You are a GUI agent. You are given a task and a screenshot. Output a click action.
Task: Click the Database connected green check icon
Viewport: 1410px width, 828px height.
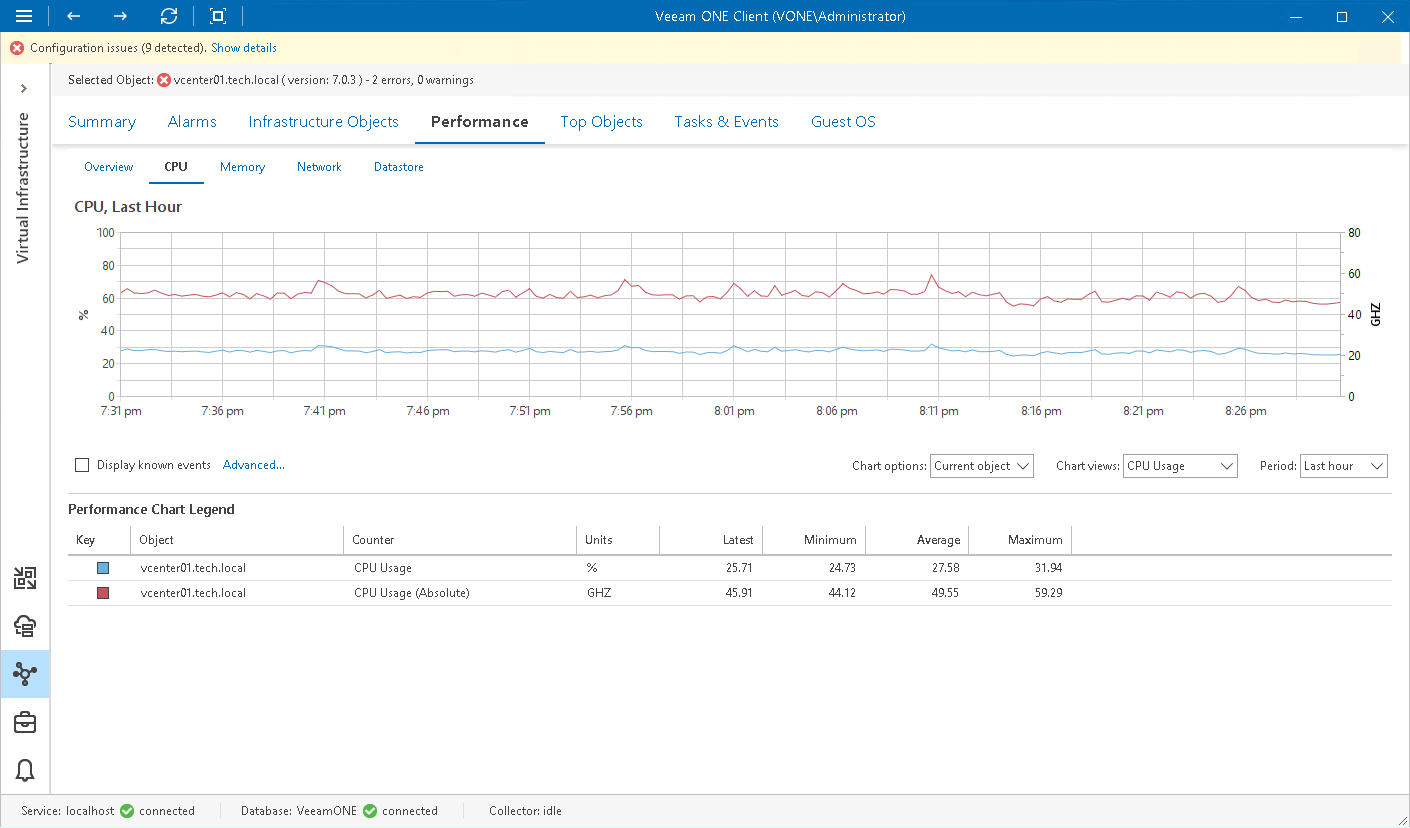click(370, 811)
